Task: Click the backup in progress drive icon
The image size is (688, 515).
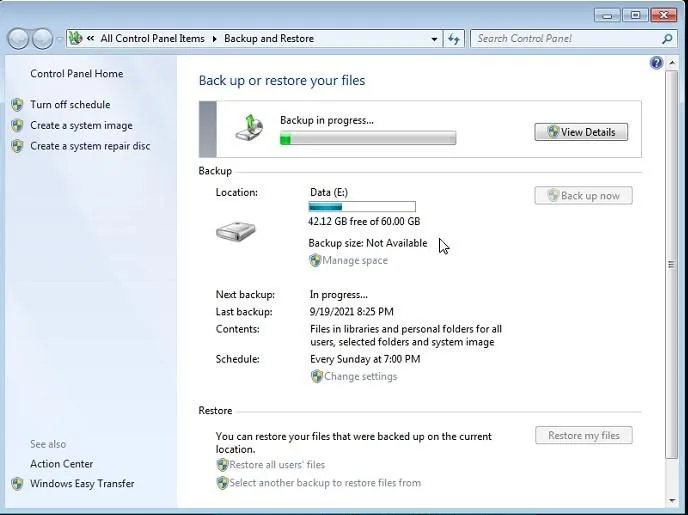Action: pos(249,127)
